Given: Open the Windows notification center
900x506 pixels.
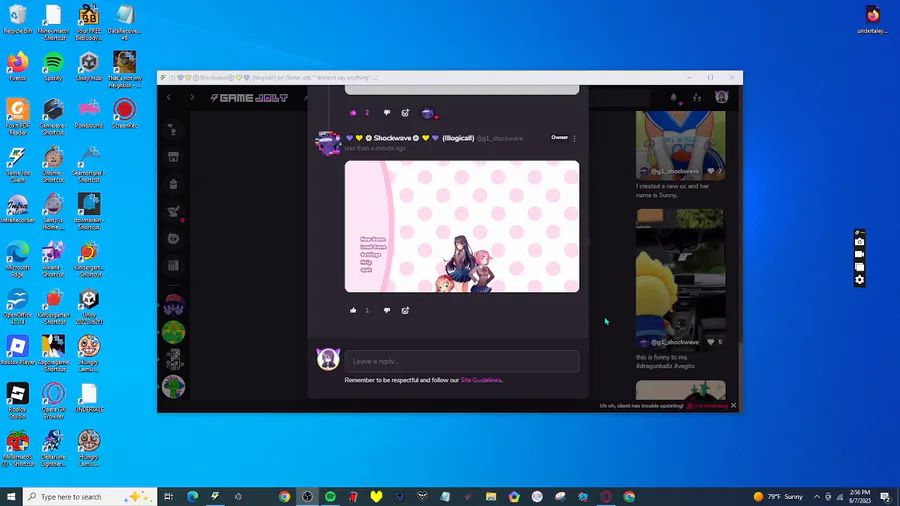Looking at the screenshot, I should coord(886,497).
